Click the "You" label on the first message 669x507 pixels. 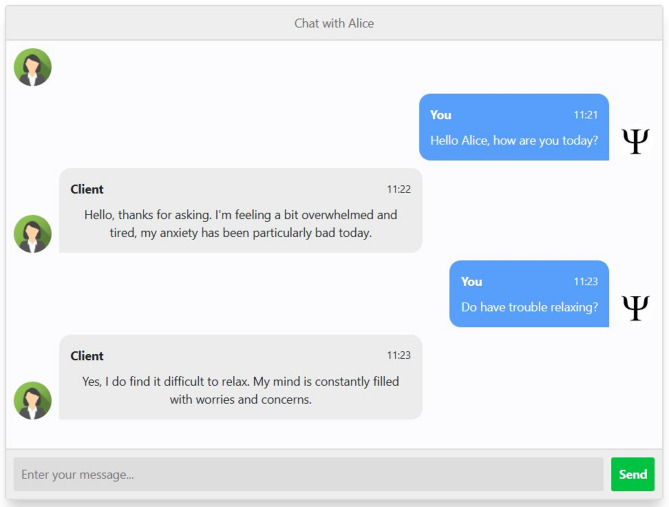point(441,115)
